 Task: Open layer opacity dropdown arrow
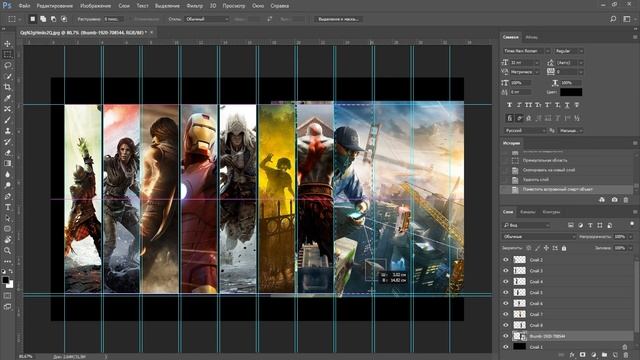(630, 237)
